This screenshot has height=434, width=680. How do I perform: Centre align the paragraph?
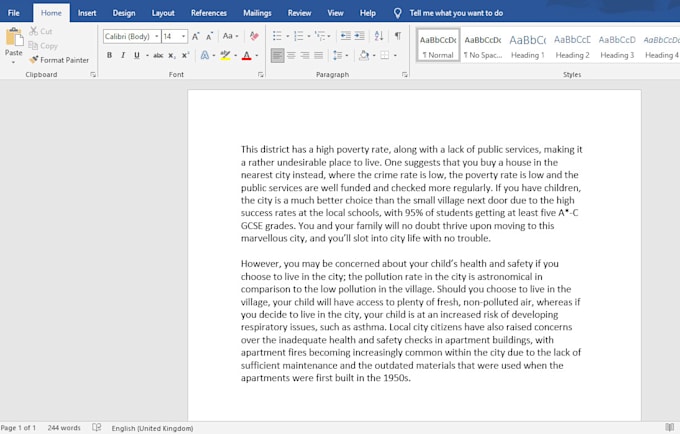click(291, 55)
